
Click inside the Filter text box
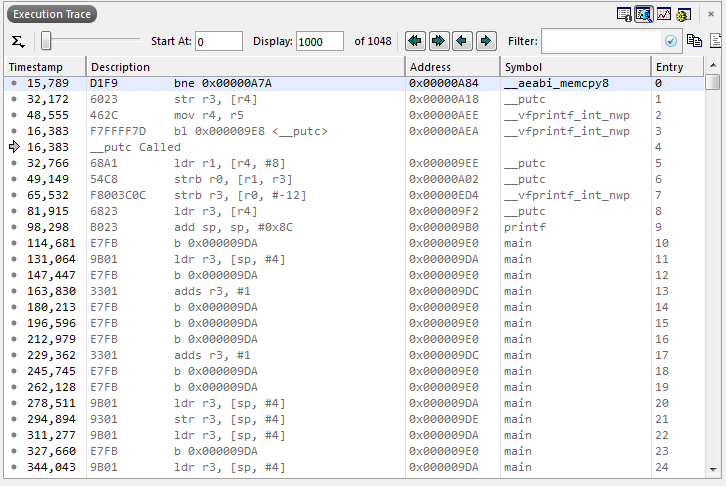[602, 41]
